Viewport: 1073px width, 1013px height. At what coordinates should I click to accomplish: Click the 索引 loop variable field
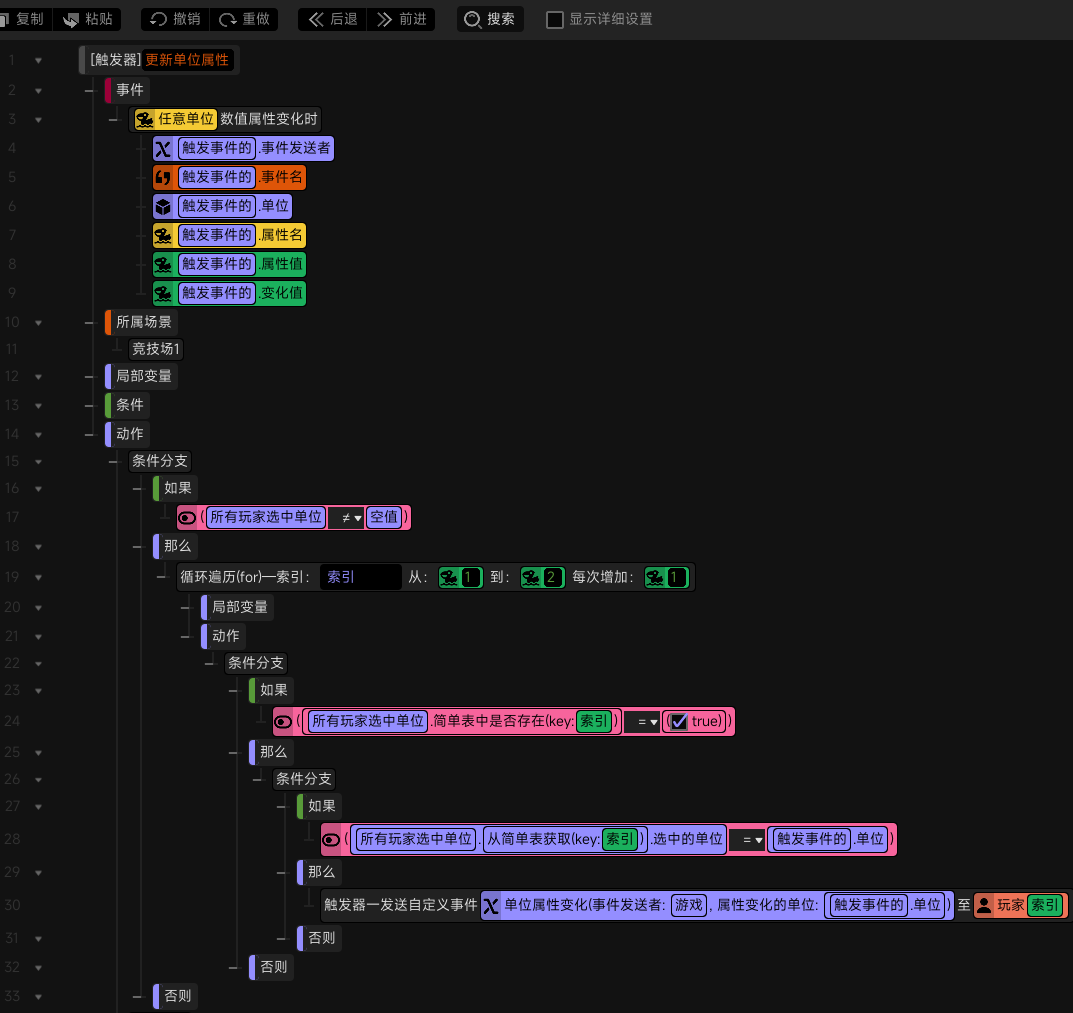point(361,577)
